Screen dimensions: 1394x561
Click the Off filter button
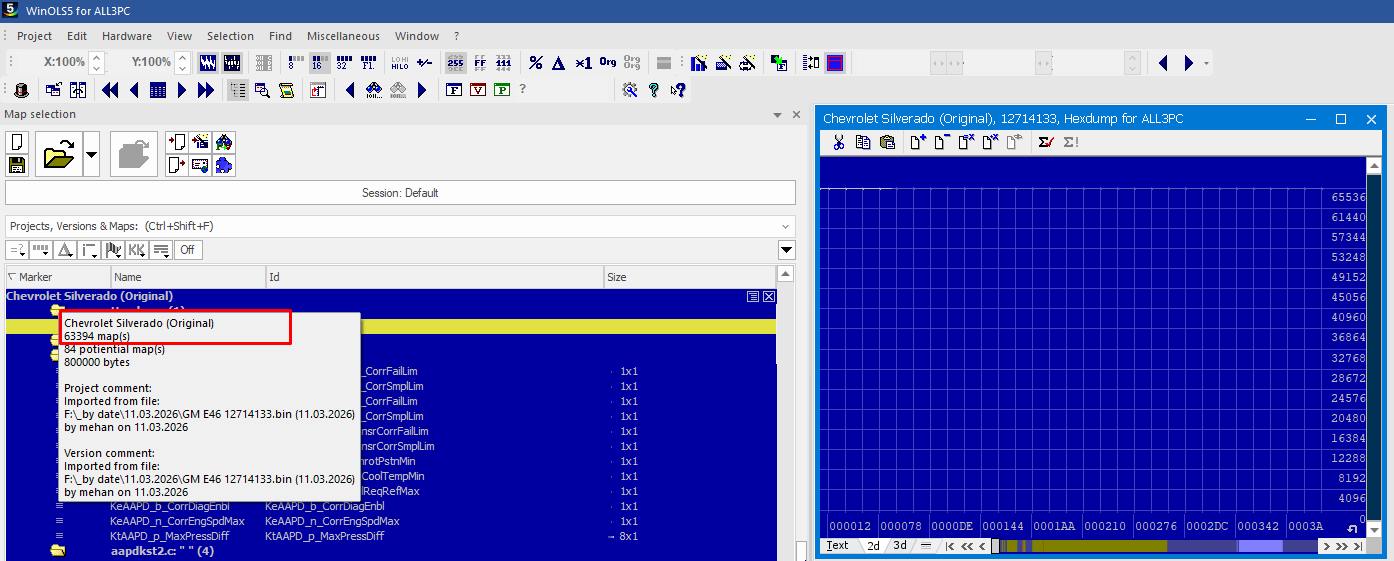186,250
